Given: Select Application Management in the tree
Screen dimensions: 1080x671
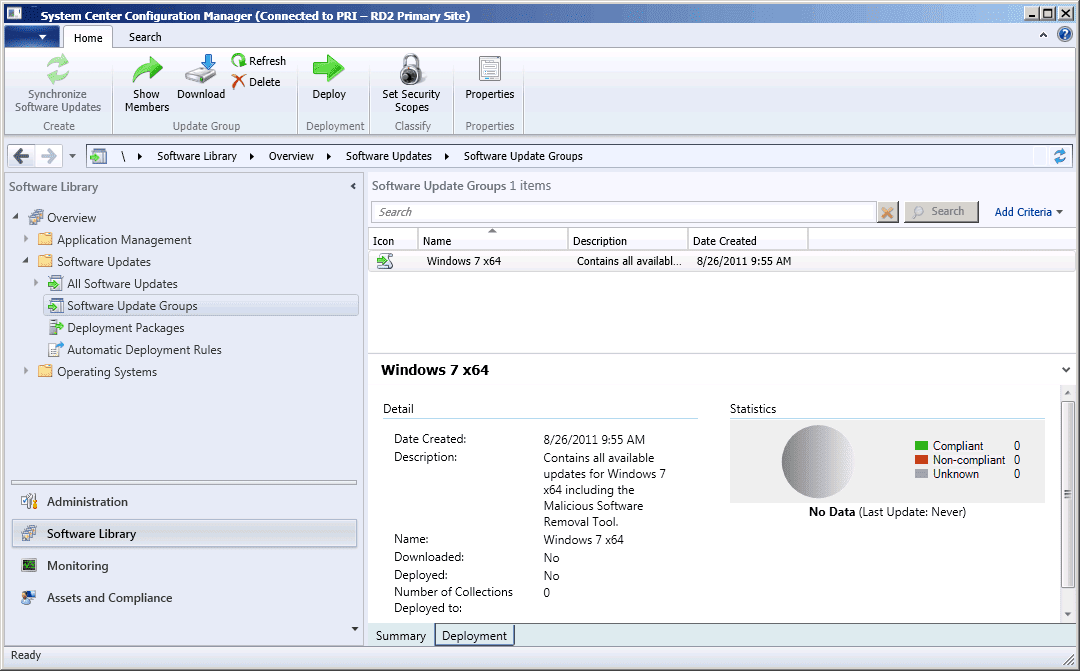Looking at the screenshot, I should [x=124, y=240].
